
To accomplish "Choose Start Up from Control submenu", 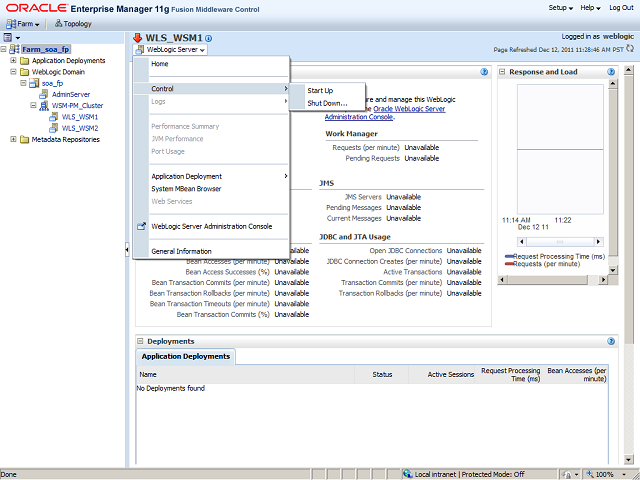I will click(x=320, y=91).
